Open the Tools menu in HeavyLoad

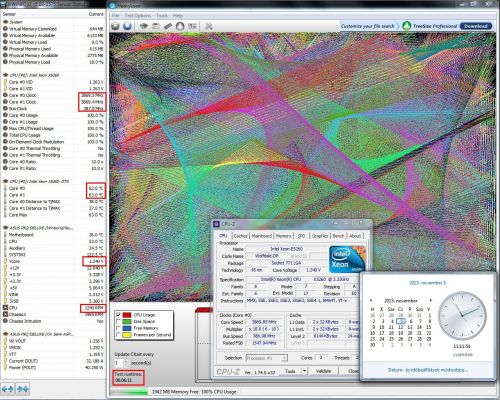click(162, 16)
